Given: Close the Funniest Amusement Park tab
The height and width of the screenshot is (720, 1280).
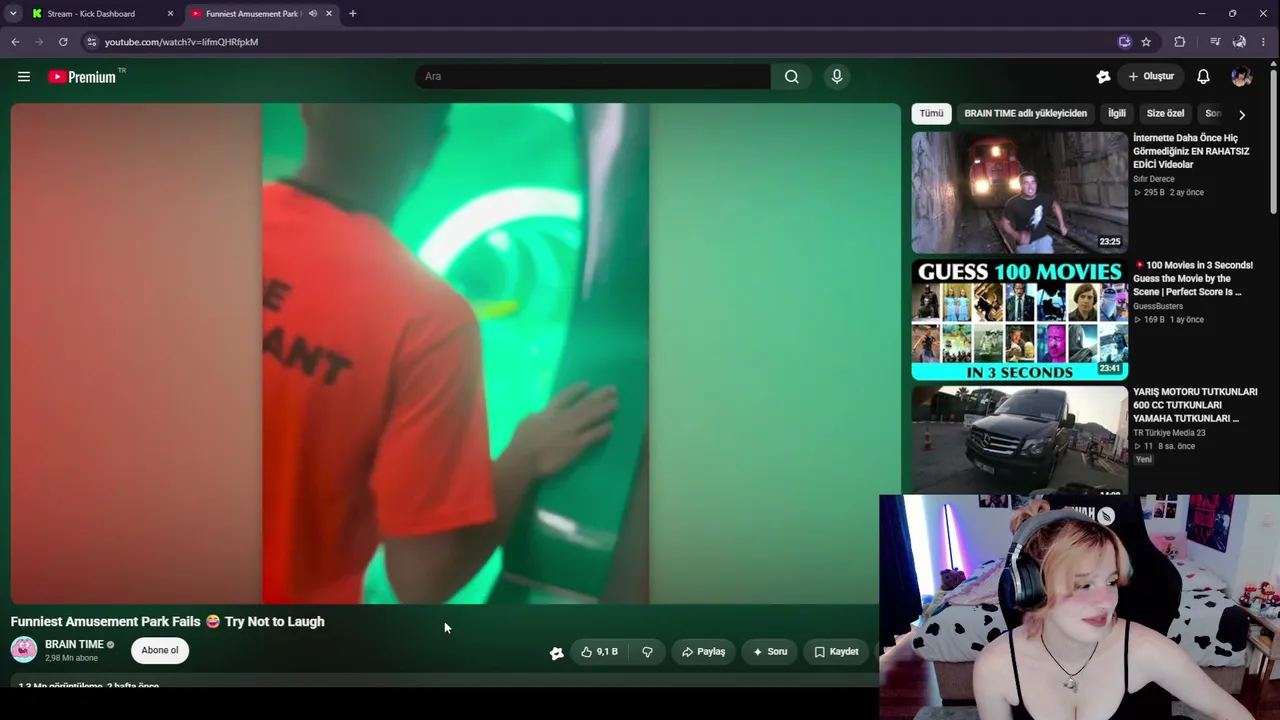Looking at the screenshot, I should (x=328, y=14).
